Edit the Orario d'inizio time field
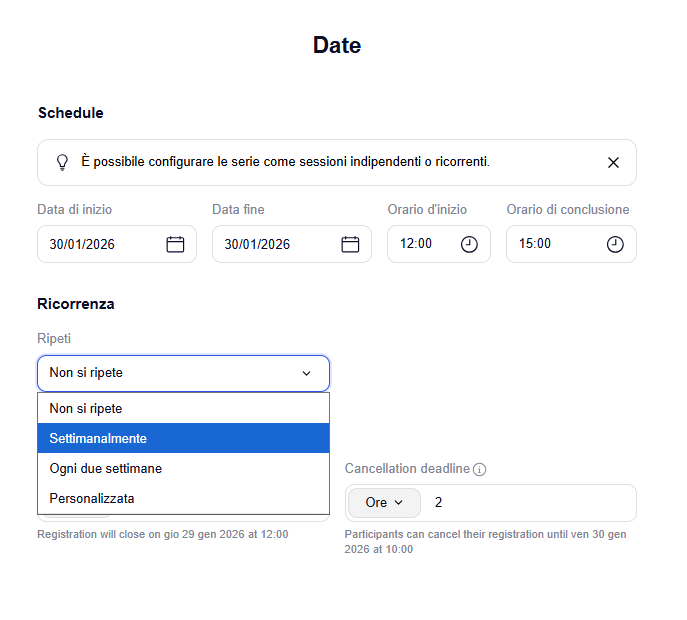The width and height of the screenshot is (687, 620). (x=420, y=244)
